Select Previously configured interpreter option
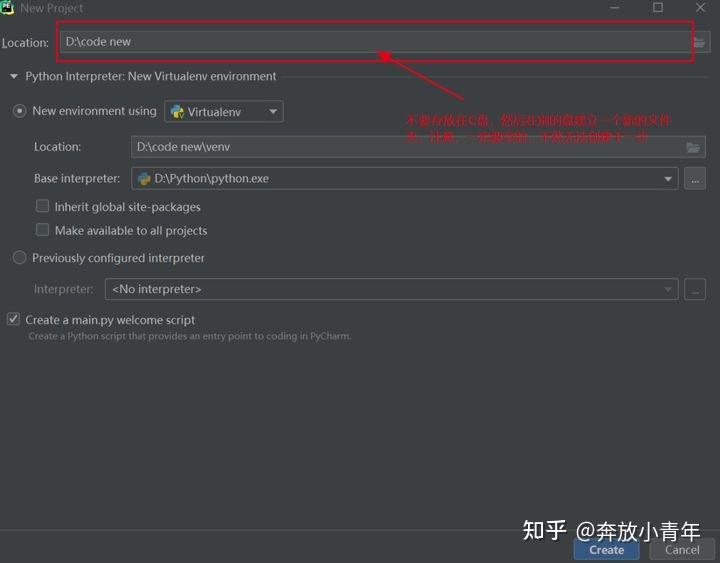This screenshot has width=720, height=563. pyautogui.click(x=19, y=258)
